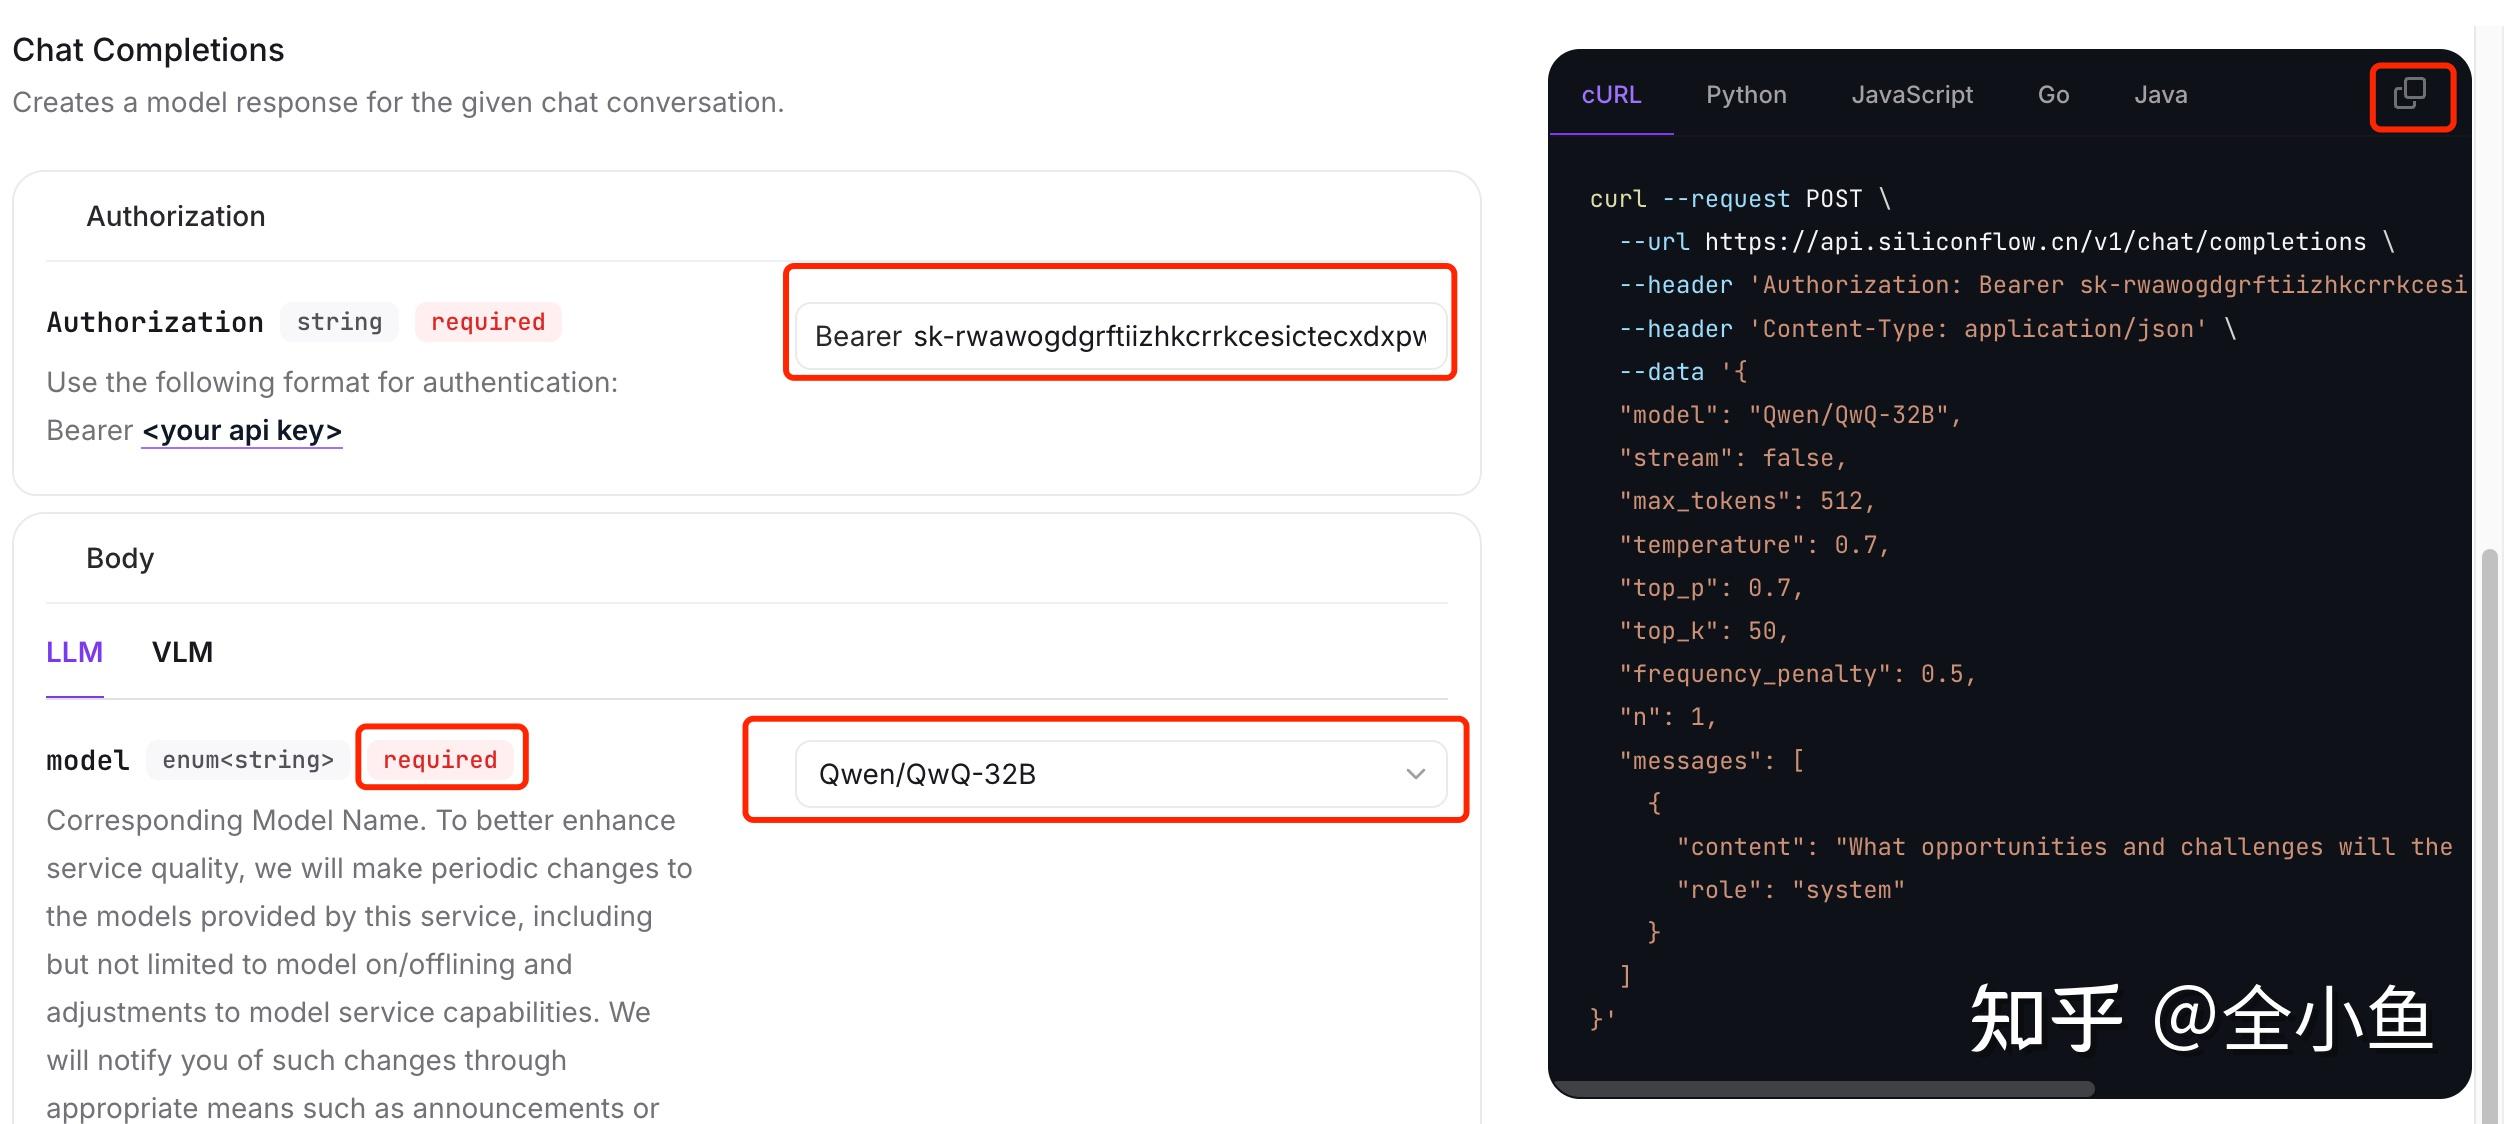Open the Qwen/QwQ-32B model dropdown
2504x1124 pixels.
pyautogui.click(x=1120, y=773)
